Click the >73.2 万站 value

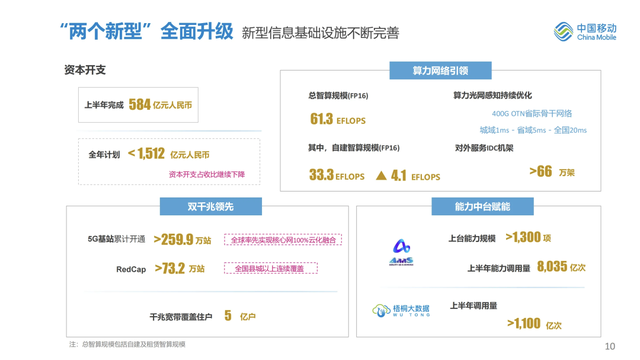point(180,268)
